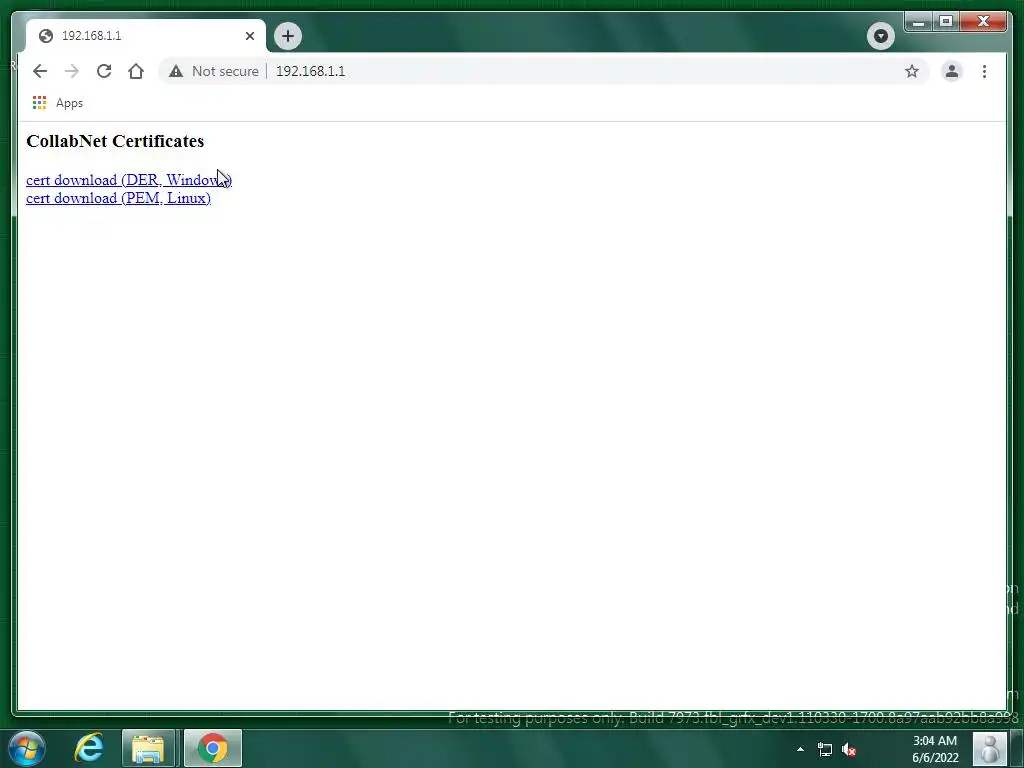Open Chrome's three-dot menu

(984, 71)
